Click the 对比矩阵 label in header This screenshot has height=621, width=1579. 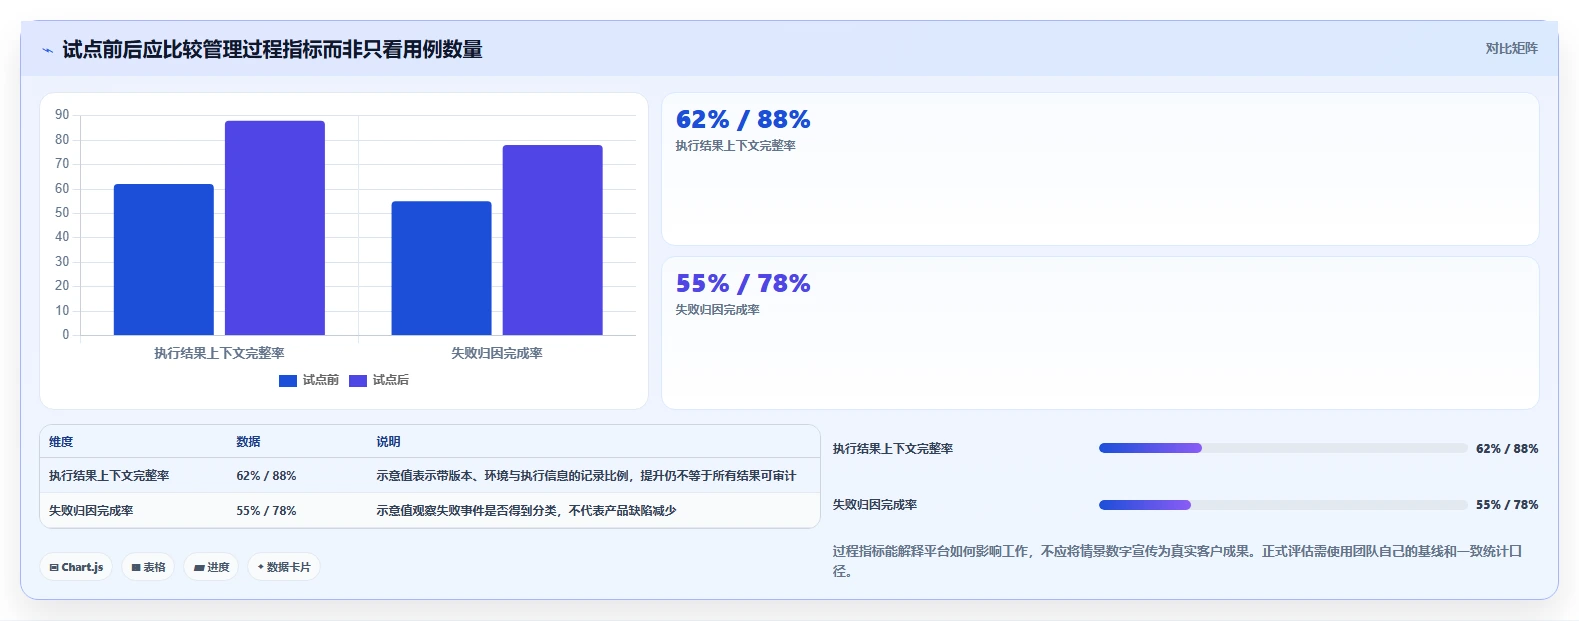coord(1511,48)
